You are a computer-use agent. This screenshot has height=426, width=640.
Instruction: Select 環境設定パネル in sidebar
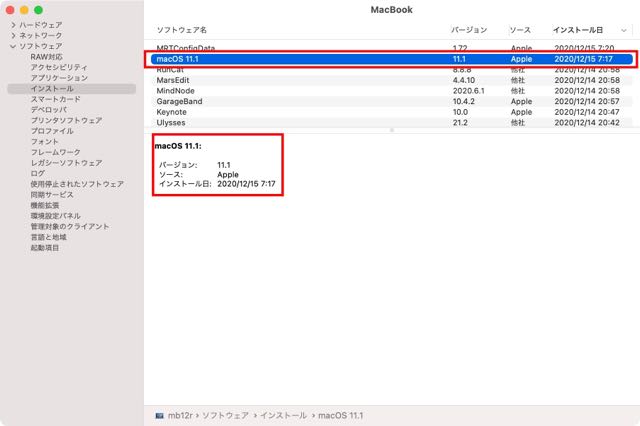(x=56, y=216)
